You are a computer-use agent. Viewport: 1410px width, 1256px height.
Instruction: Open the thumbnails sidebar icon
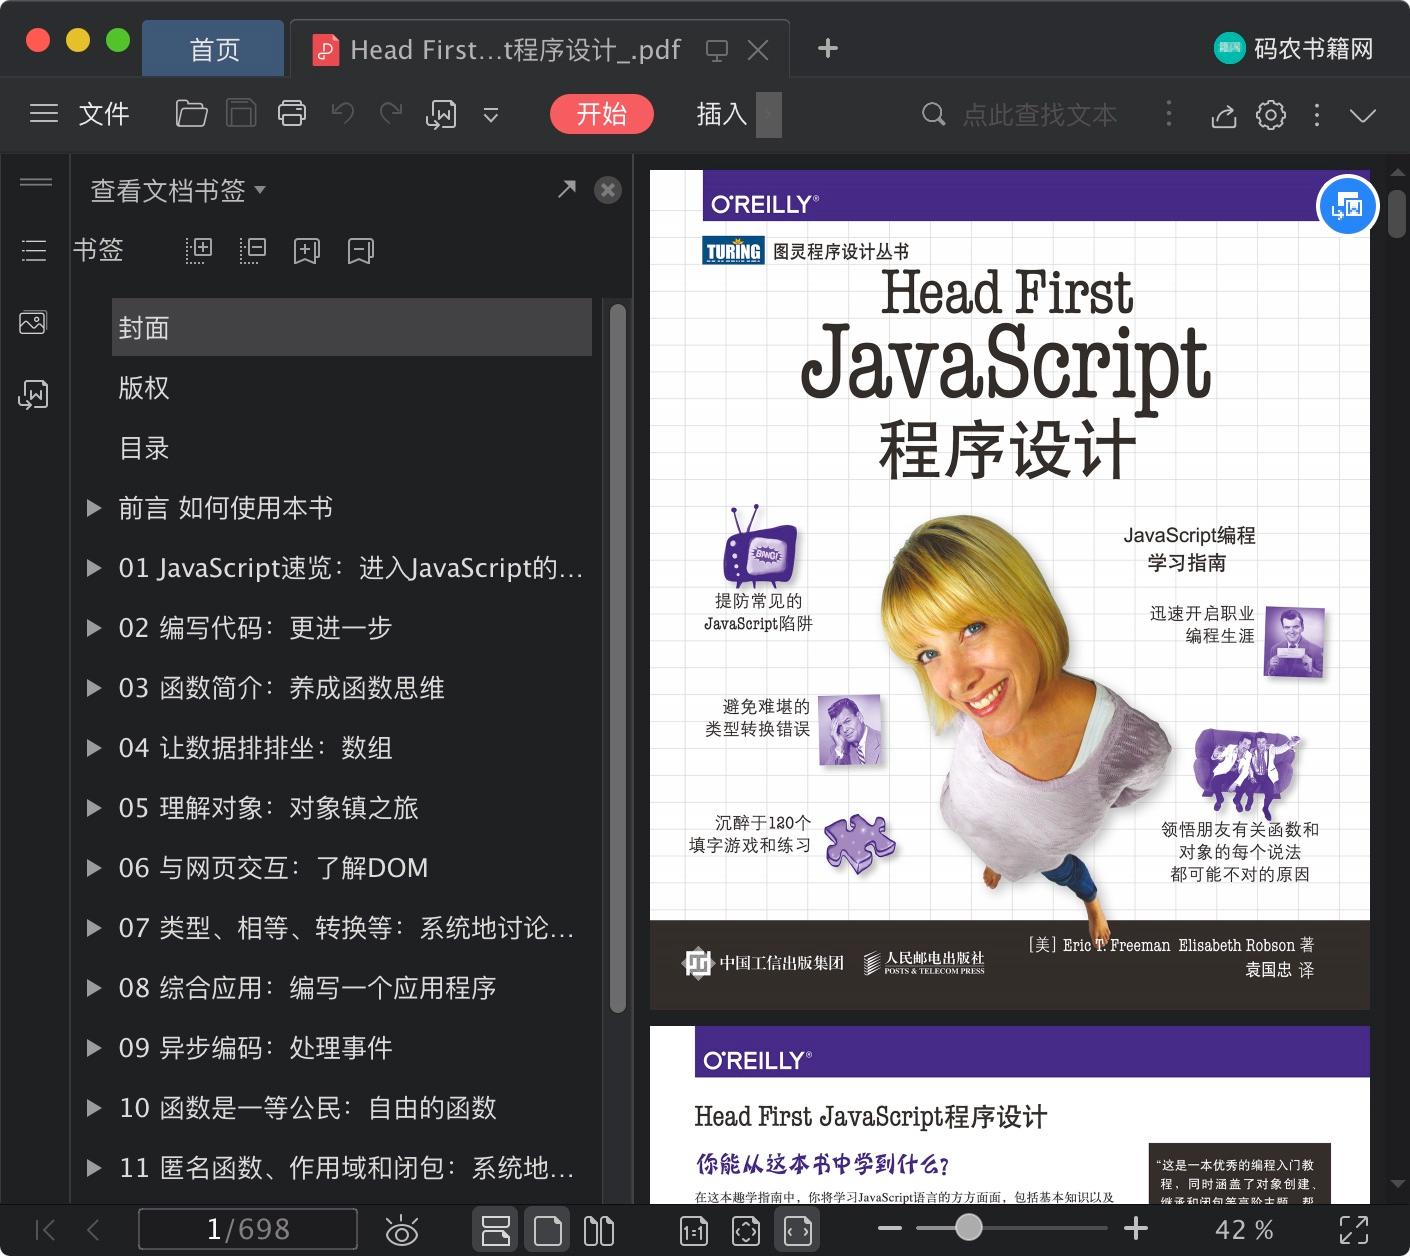(33, 323)
